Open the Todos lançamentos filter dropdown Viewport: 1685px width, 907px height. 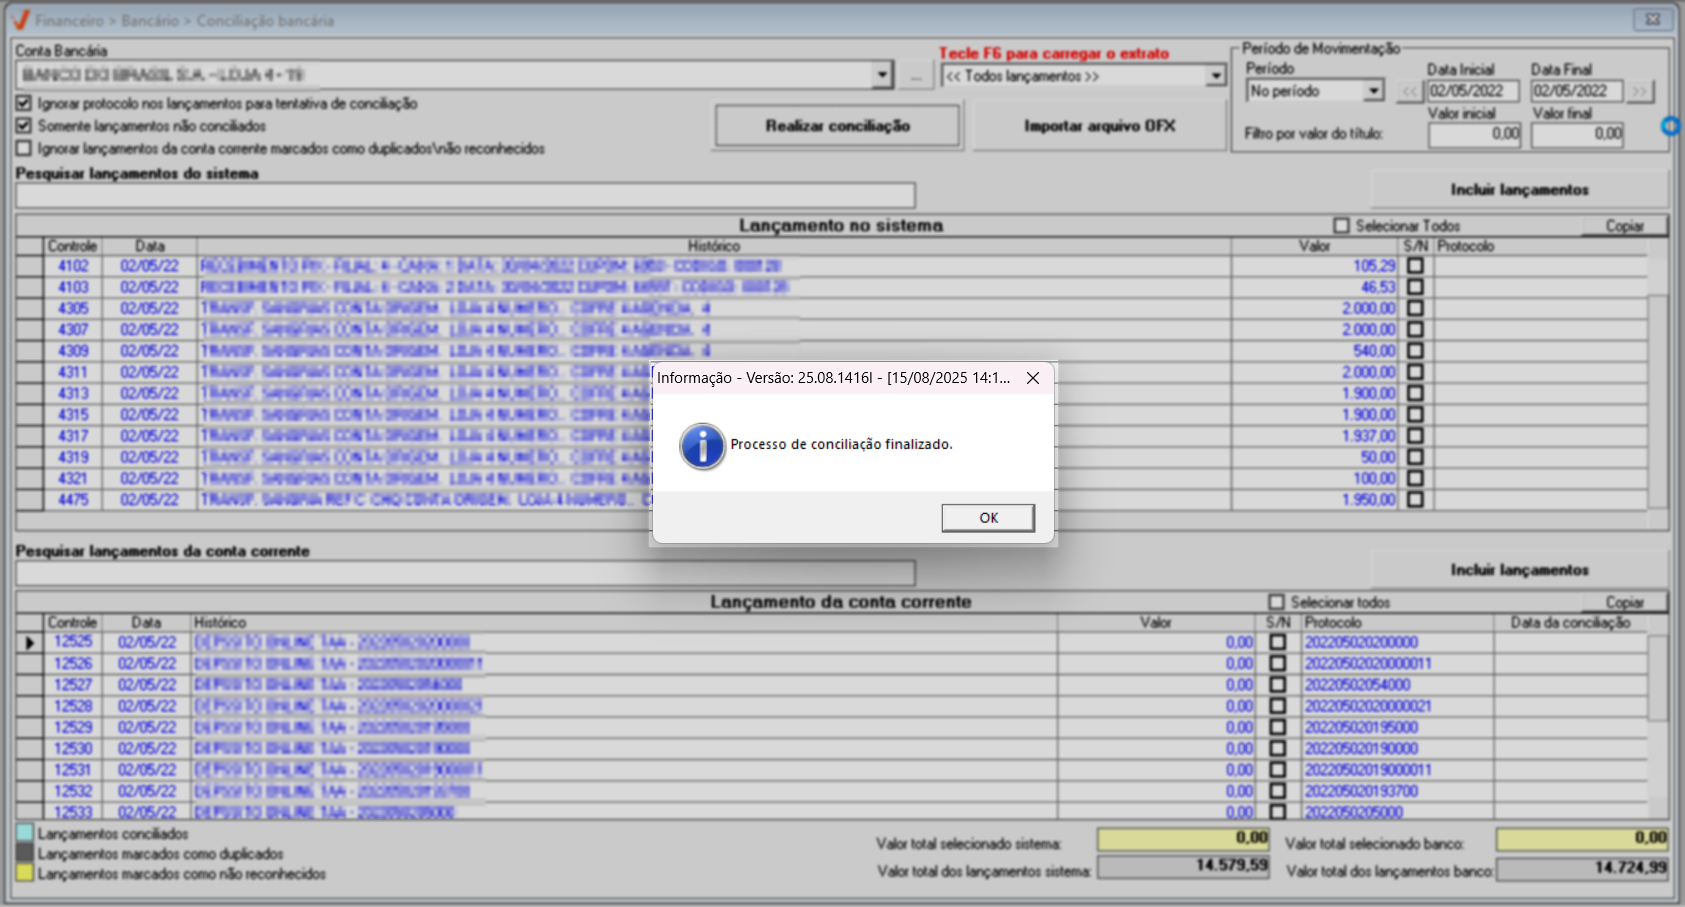(x=1215, y=76)
